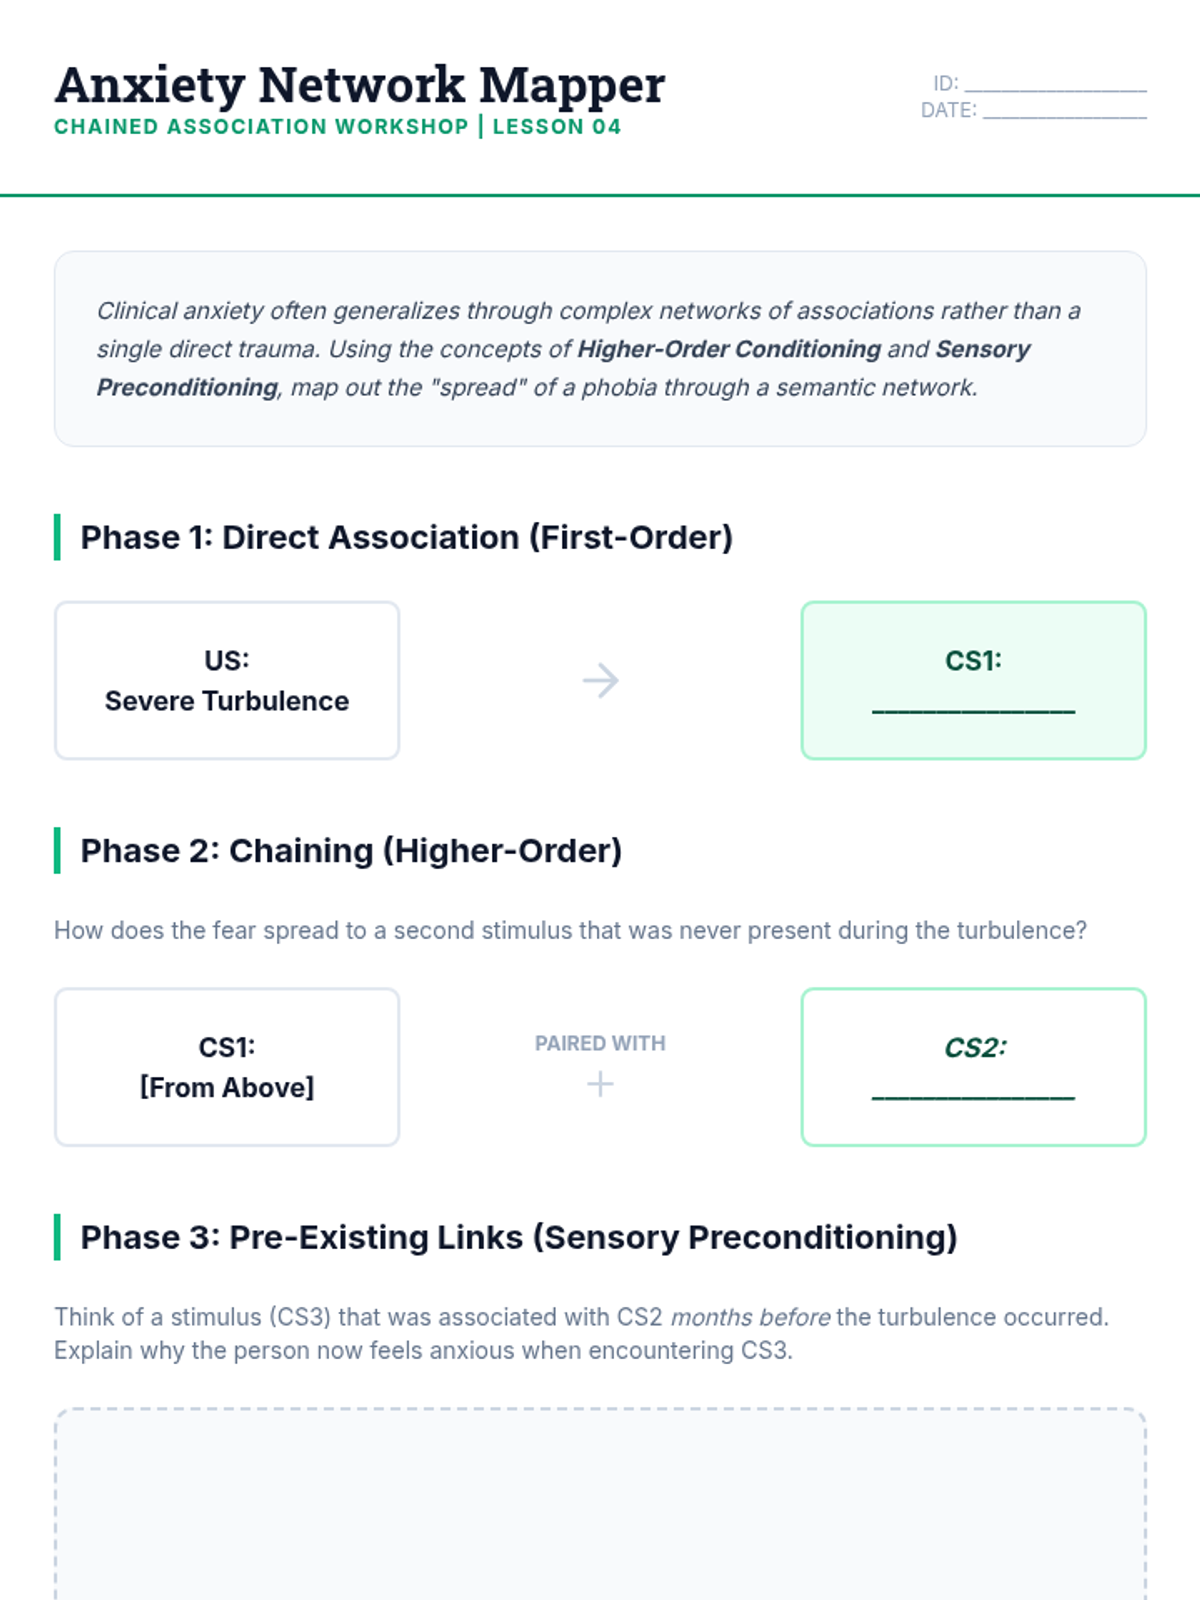The width and height of the screenshot is (1200, 1600).
Task: Select the US: Severe Turbulence box
Action: [x=227, y=681]
